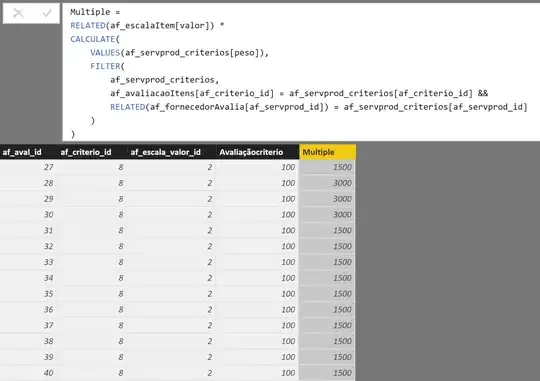Select af_aval_id cell with value 34
This screenshot has height=381, width=540.
pyautogui.click(x=29, y=278)
